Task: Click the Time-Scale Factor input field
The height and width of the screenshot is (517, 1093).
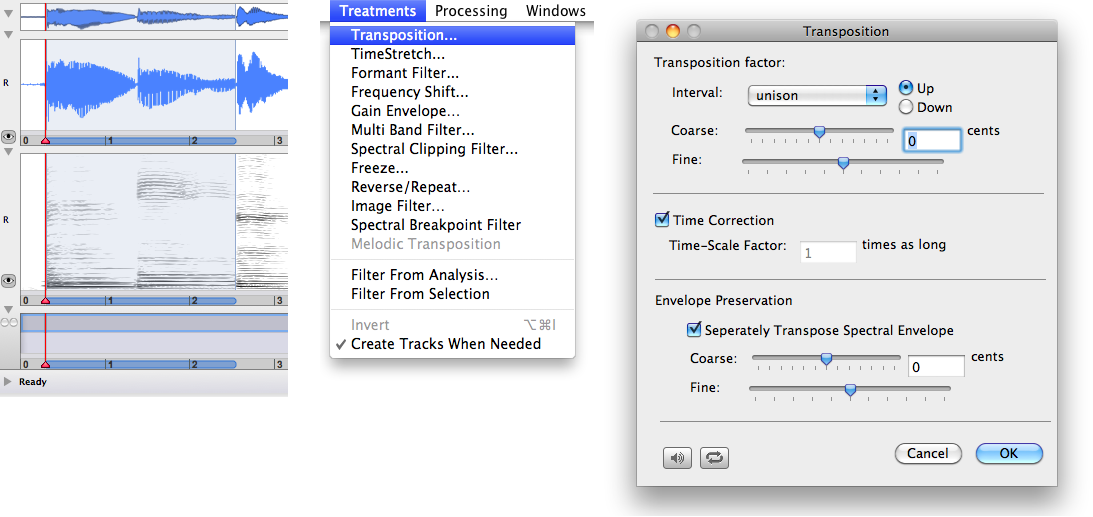Action: [x=828, y=253]
